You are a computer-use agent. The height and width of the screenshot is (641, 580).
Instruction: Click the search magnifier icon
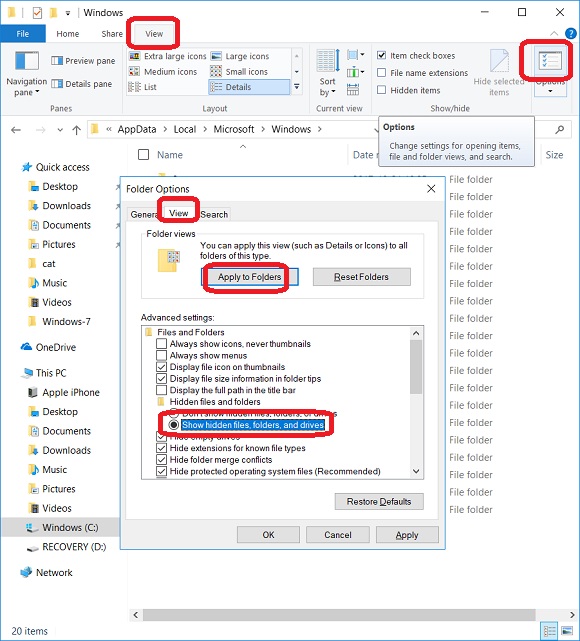click(x=560, y=130)
